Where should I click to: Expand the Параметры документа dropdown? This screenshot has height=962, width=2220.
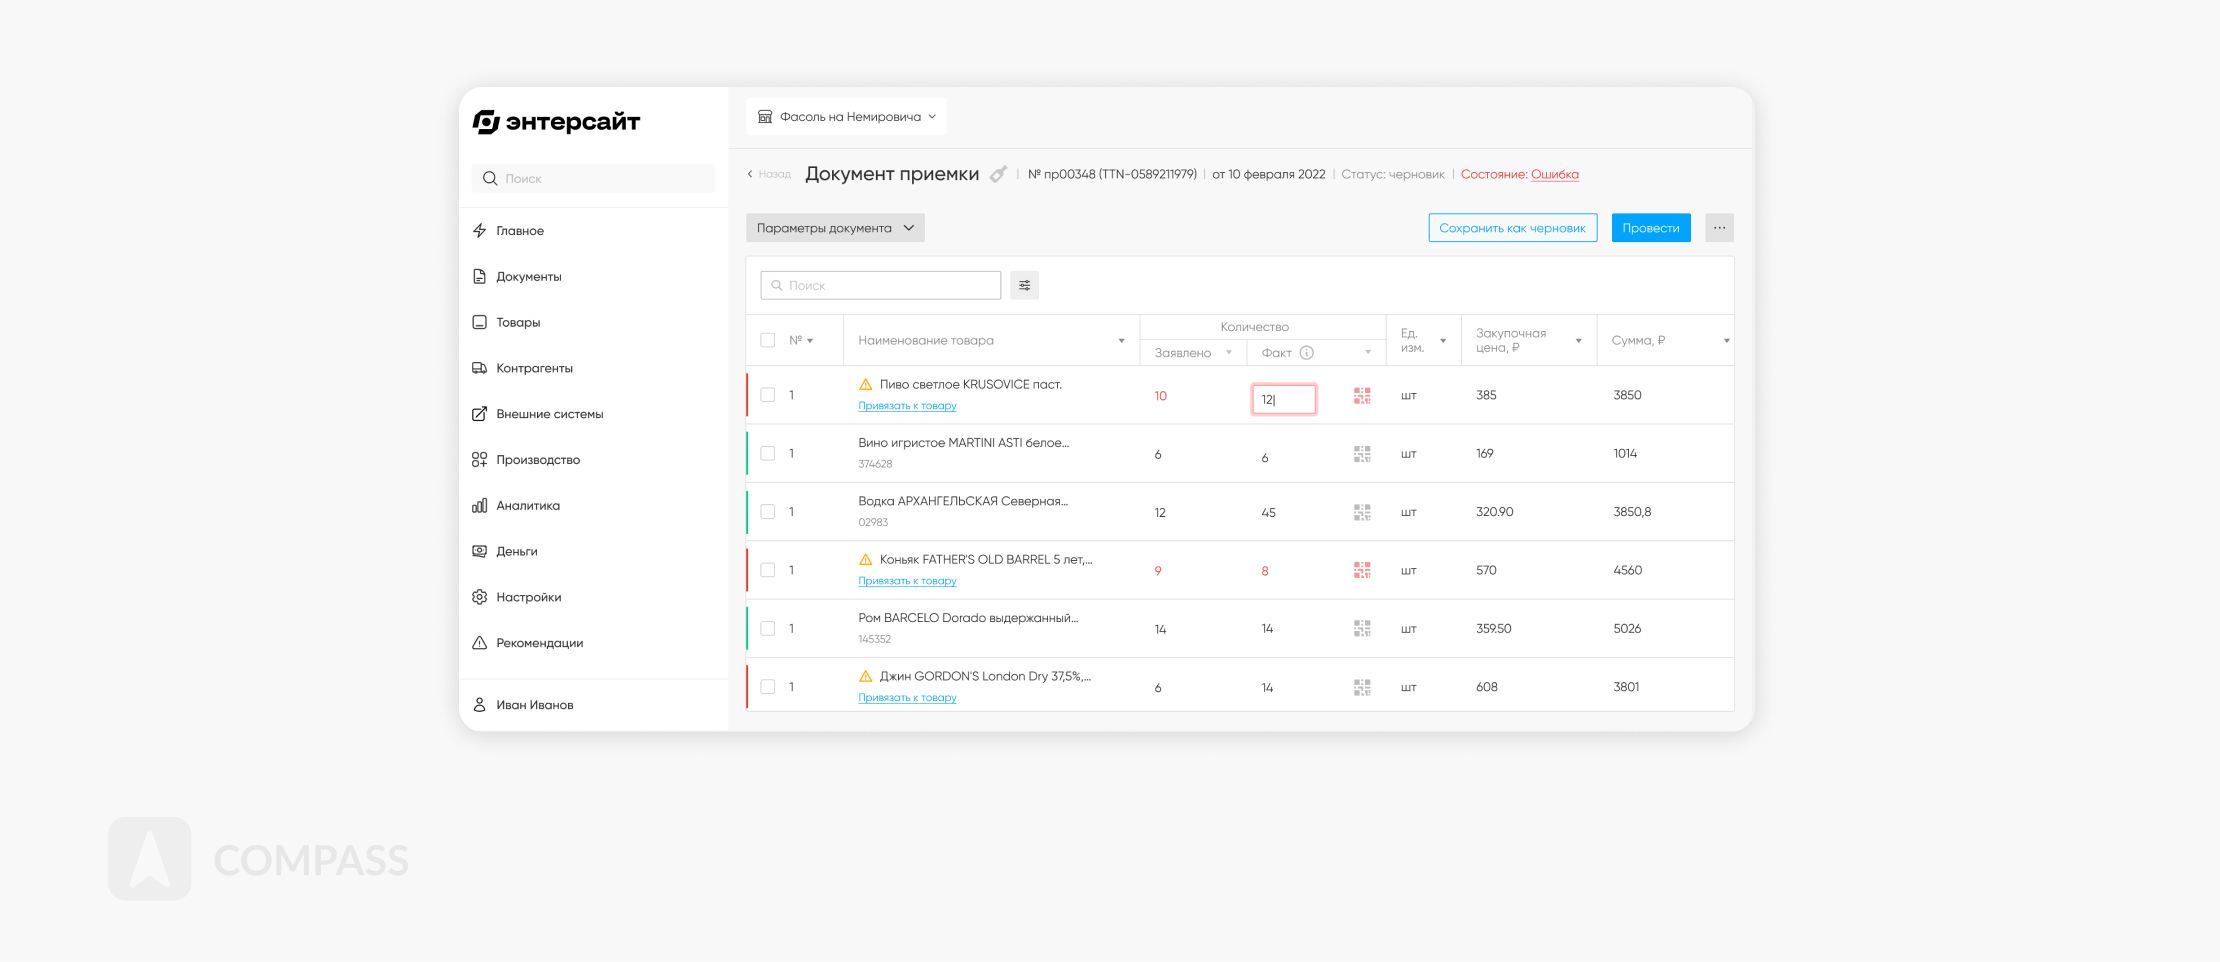tap(835, 228)
